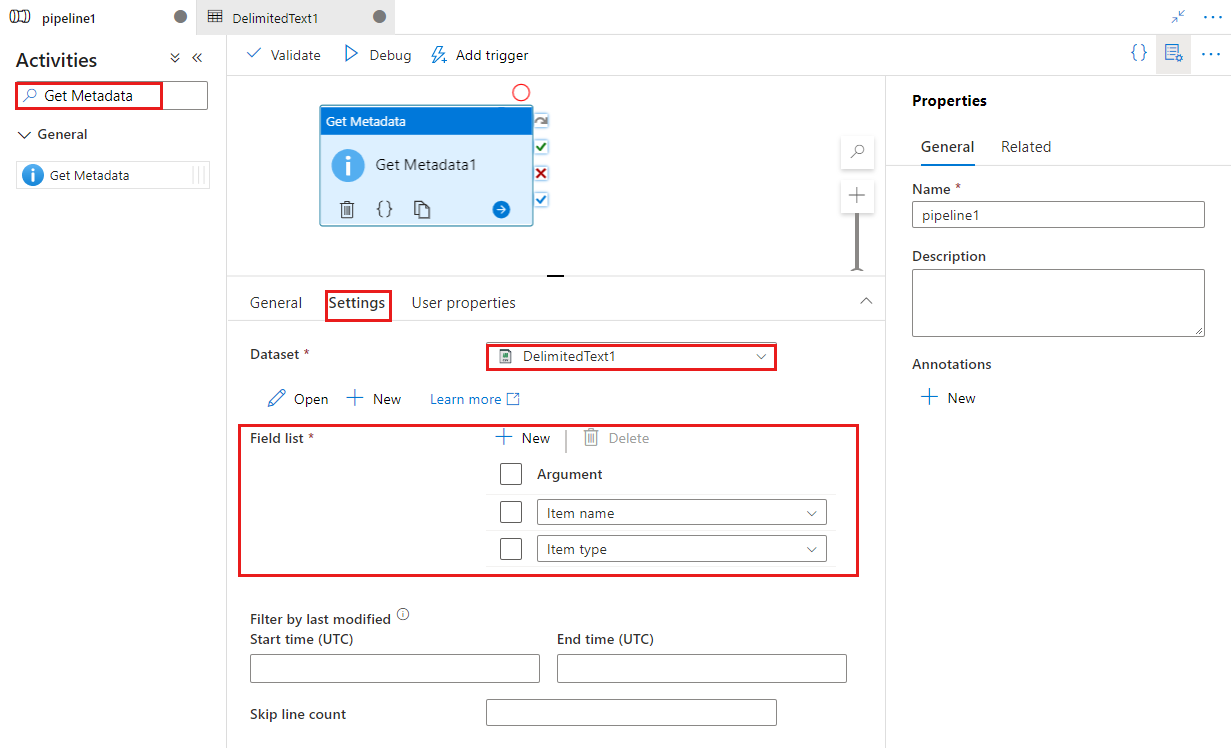Select the canvas search magnifier icon
The width and height of the screenshot is (1231, 748).
click(857, 151)
